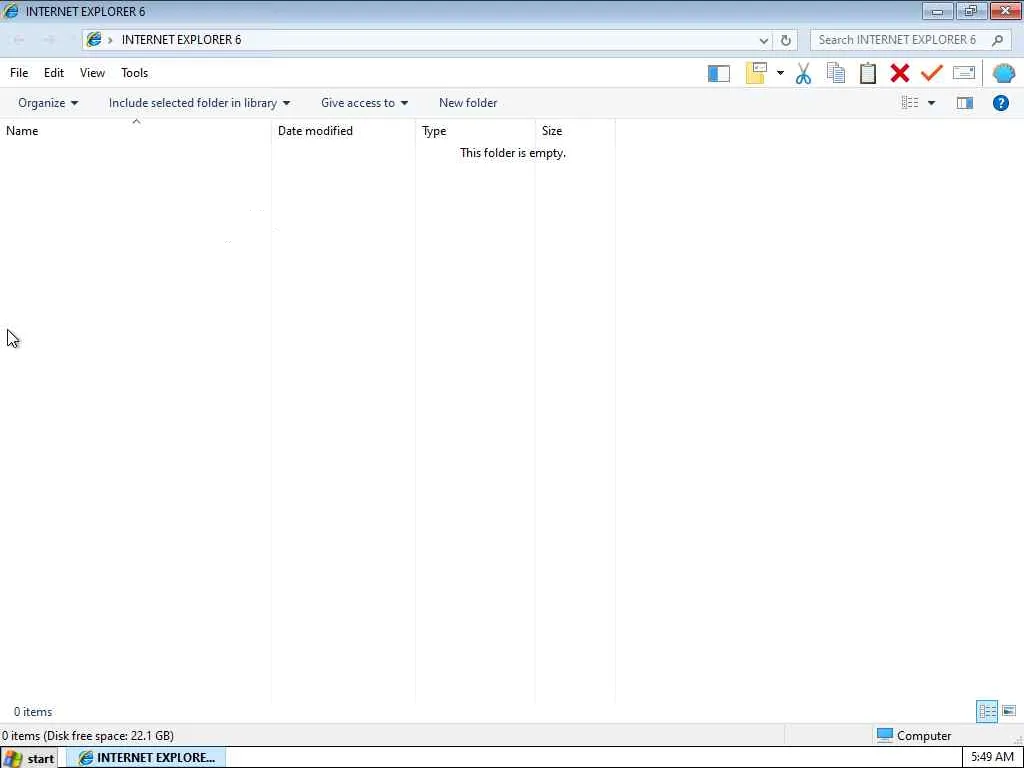Select the INTERNET EXPLORE... taskbar button

click(x=146, y=758)
